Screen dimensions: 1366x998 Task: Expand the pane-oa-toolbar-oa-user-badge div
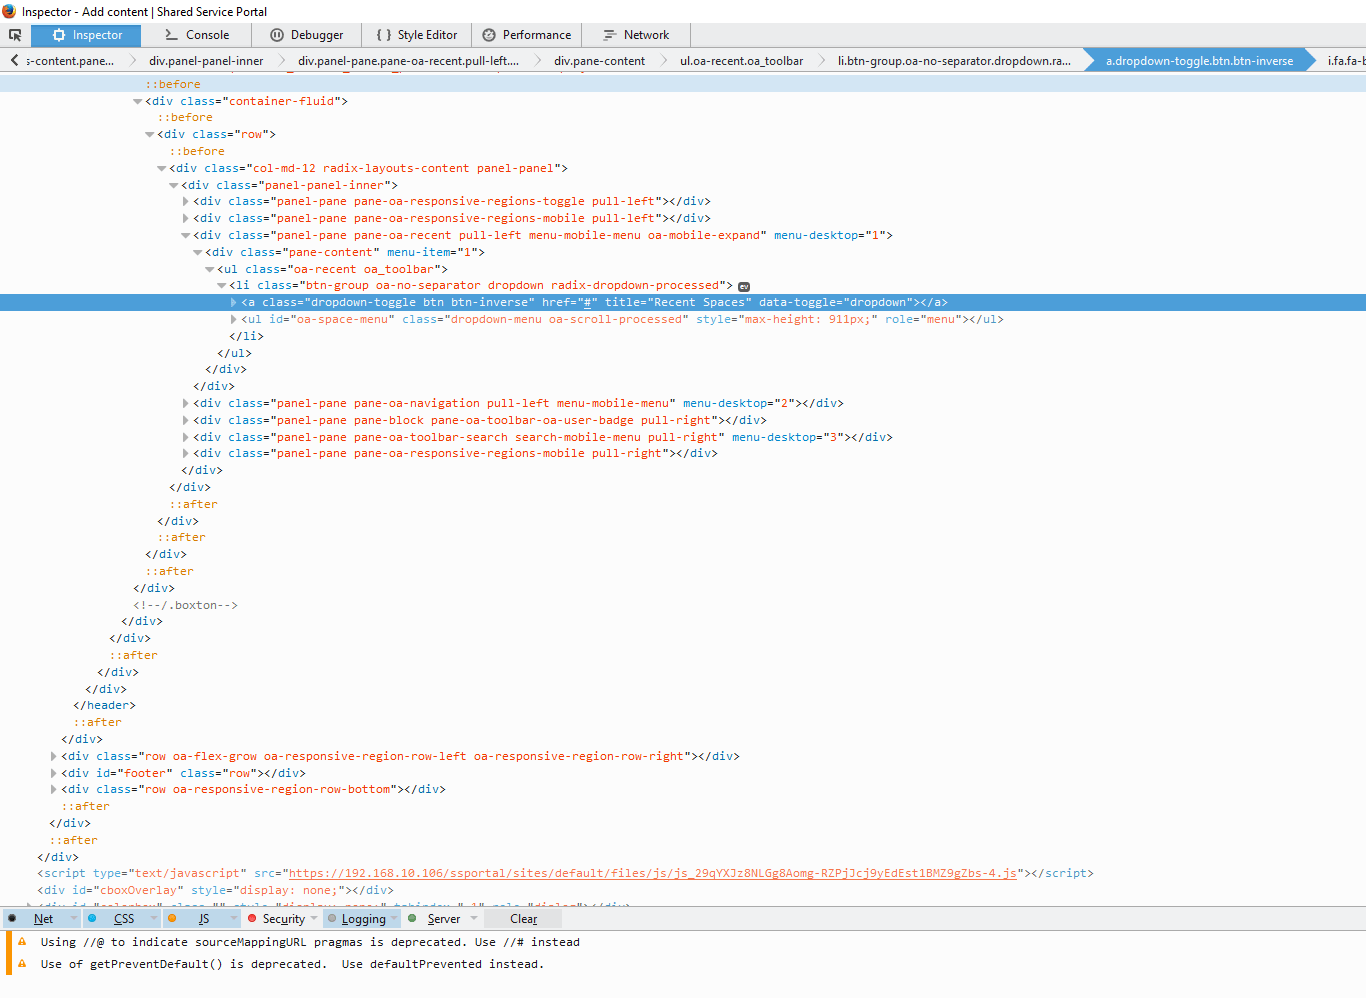click(186, 420)
